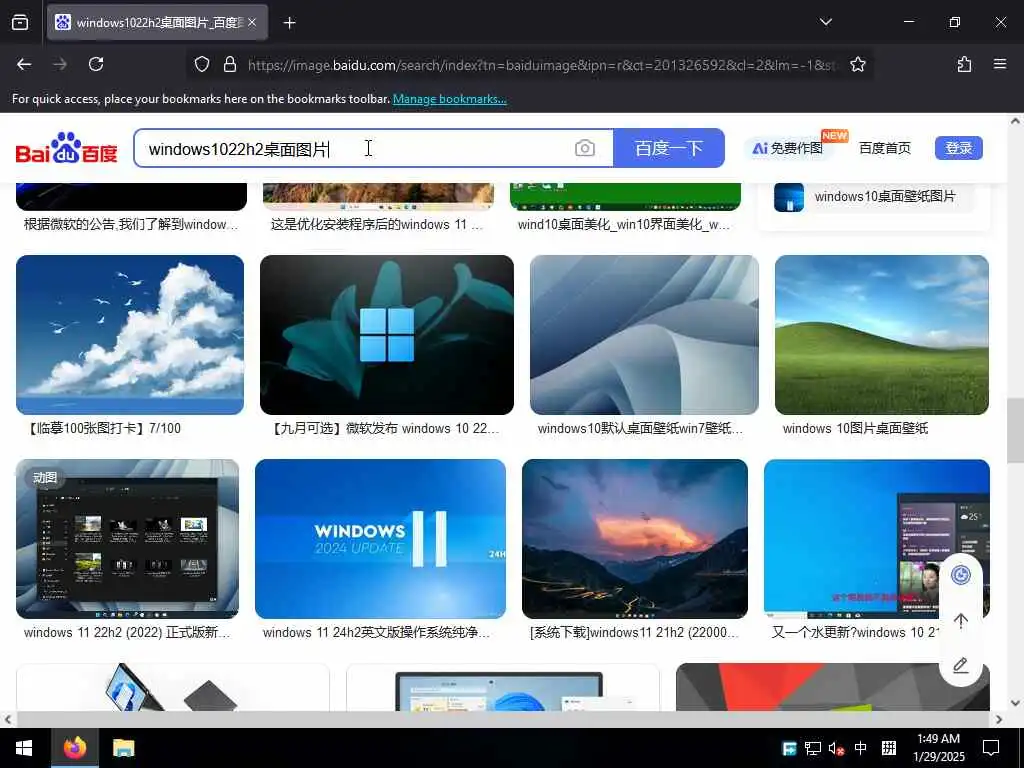Open the sunset mountain valley wallpaper image
1024x768 pixels.
tap(635, 539)
